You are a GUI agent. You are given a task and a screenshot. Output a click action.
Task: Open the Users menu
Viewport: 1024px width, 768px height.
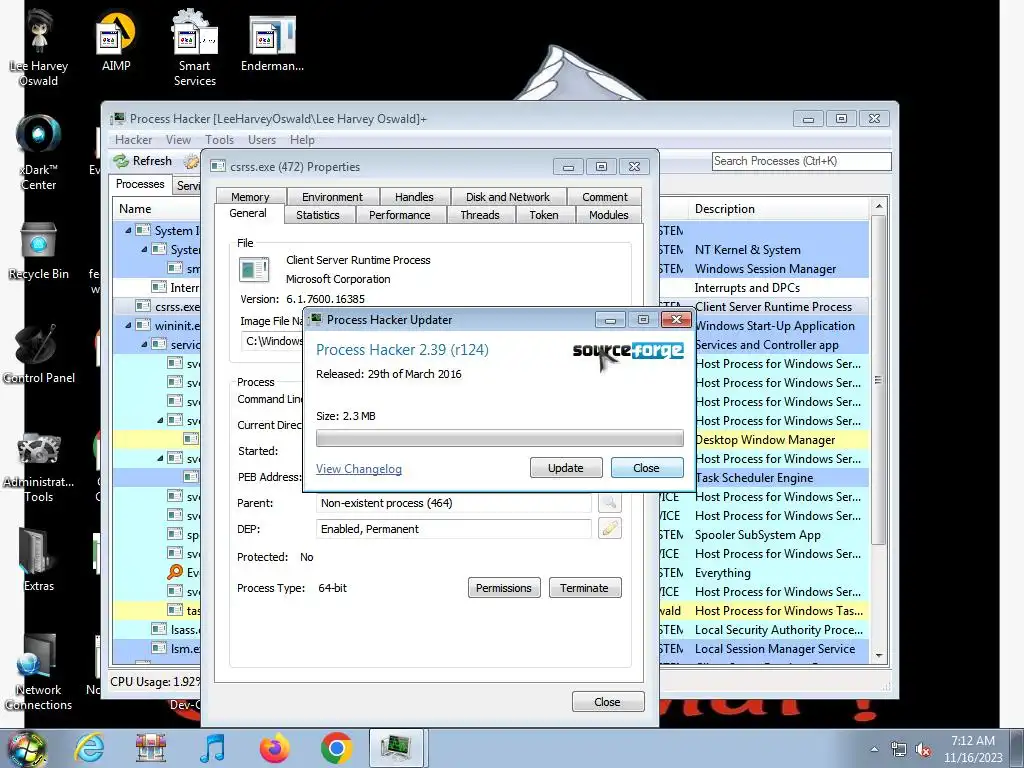click(x=262, y=140)
